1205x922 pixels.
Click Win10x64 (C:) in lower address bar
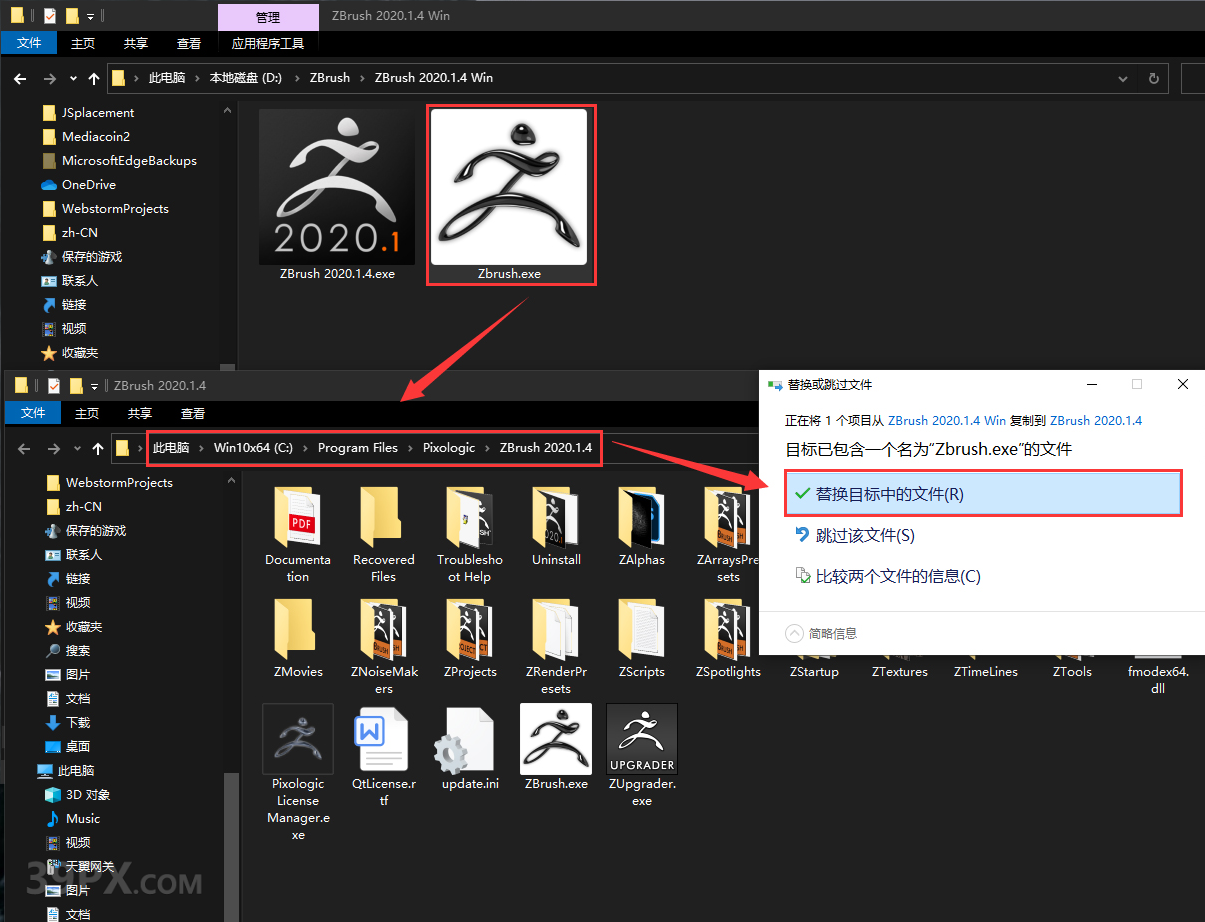pos(253,448)
